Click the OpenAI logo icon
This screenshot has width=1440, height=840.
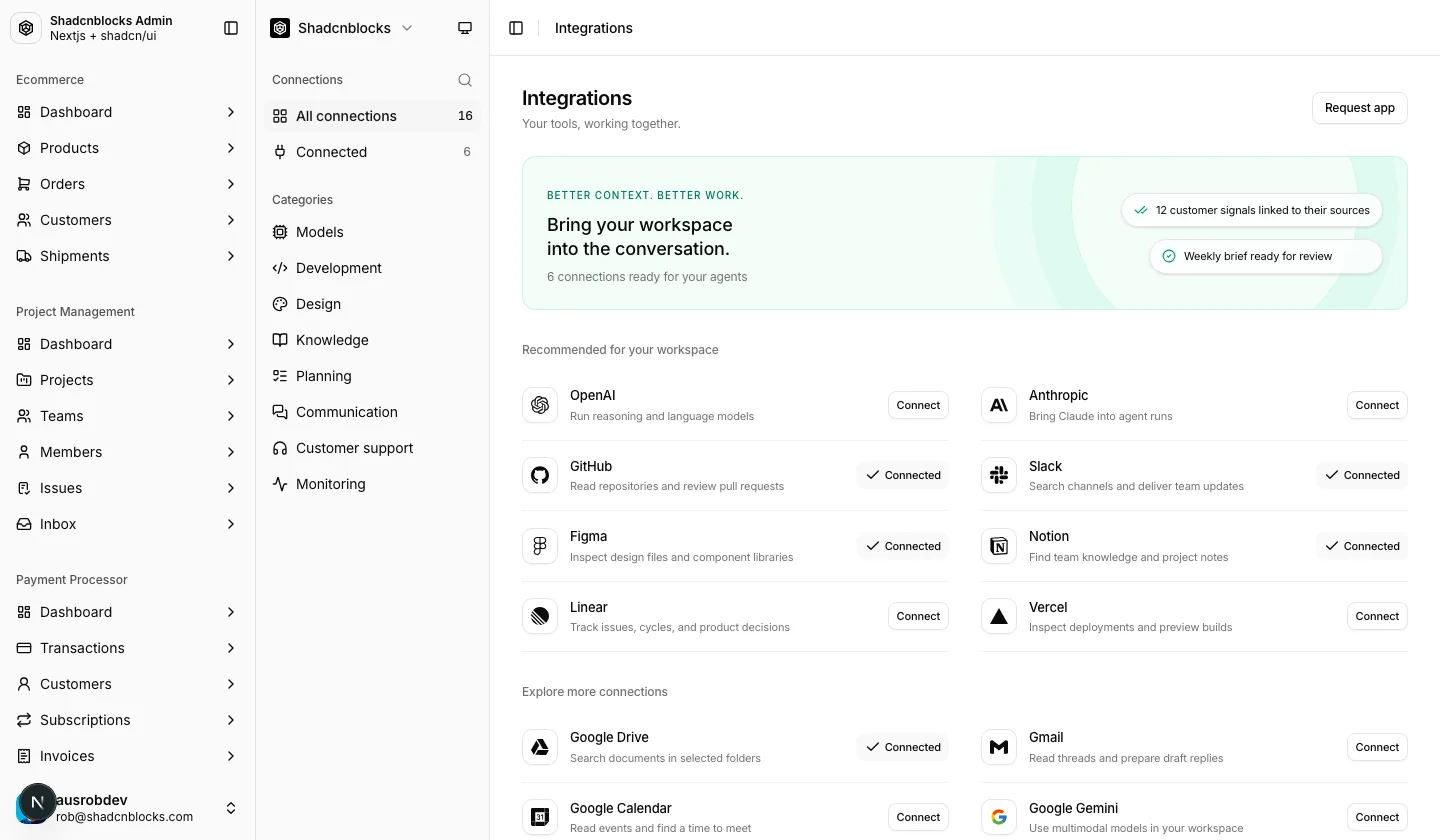click(540, 405)
